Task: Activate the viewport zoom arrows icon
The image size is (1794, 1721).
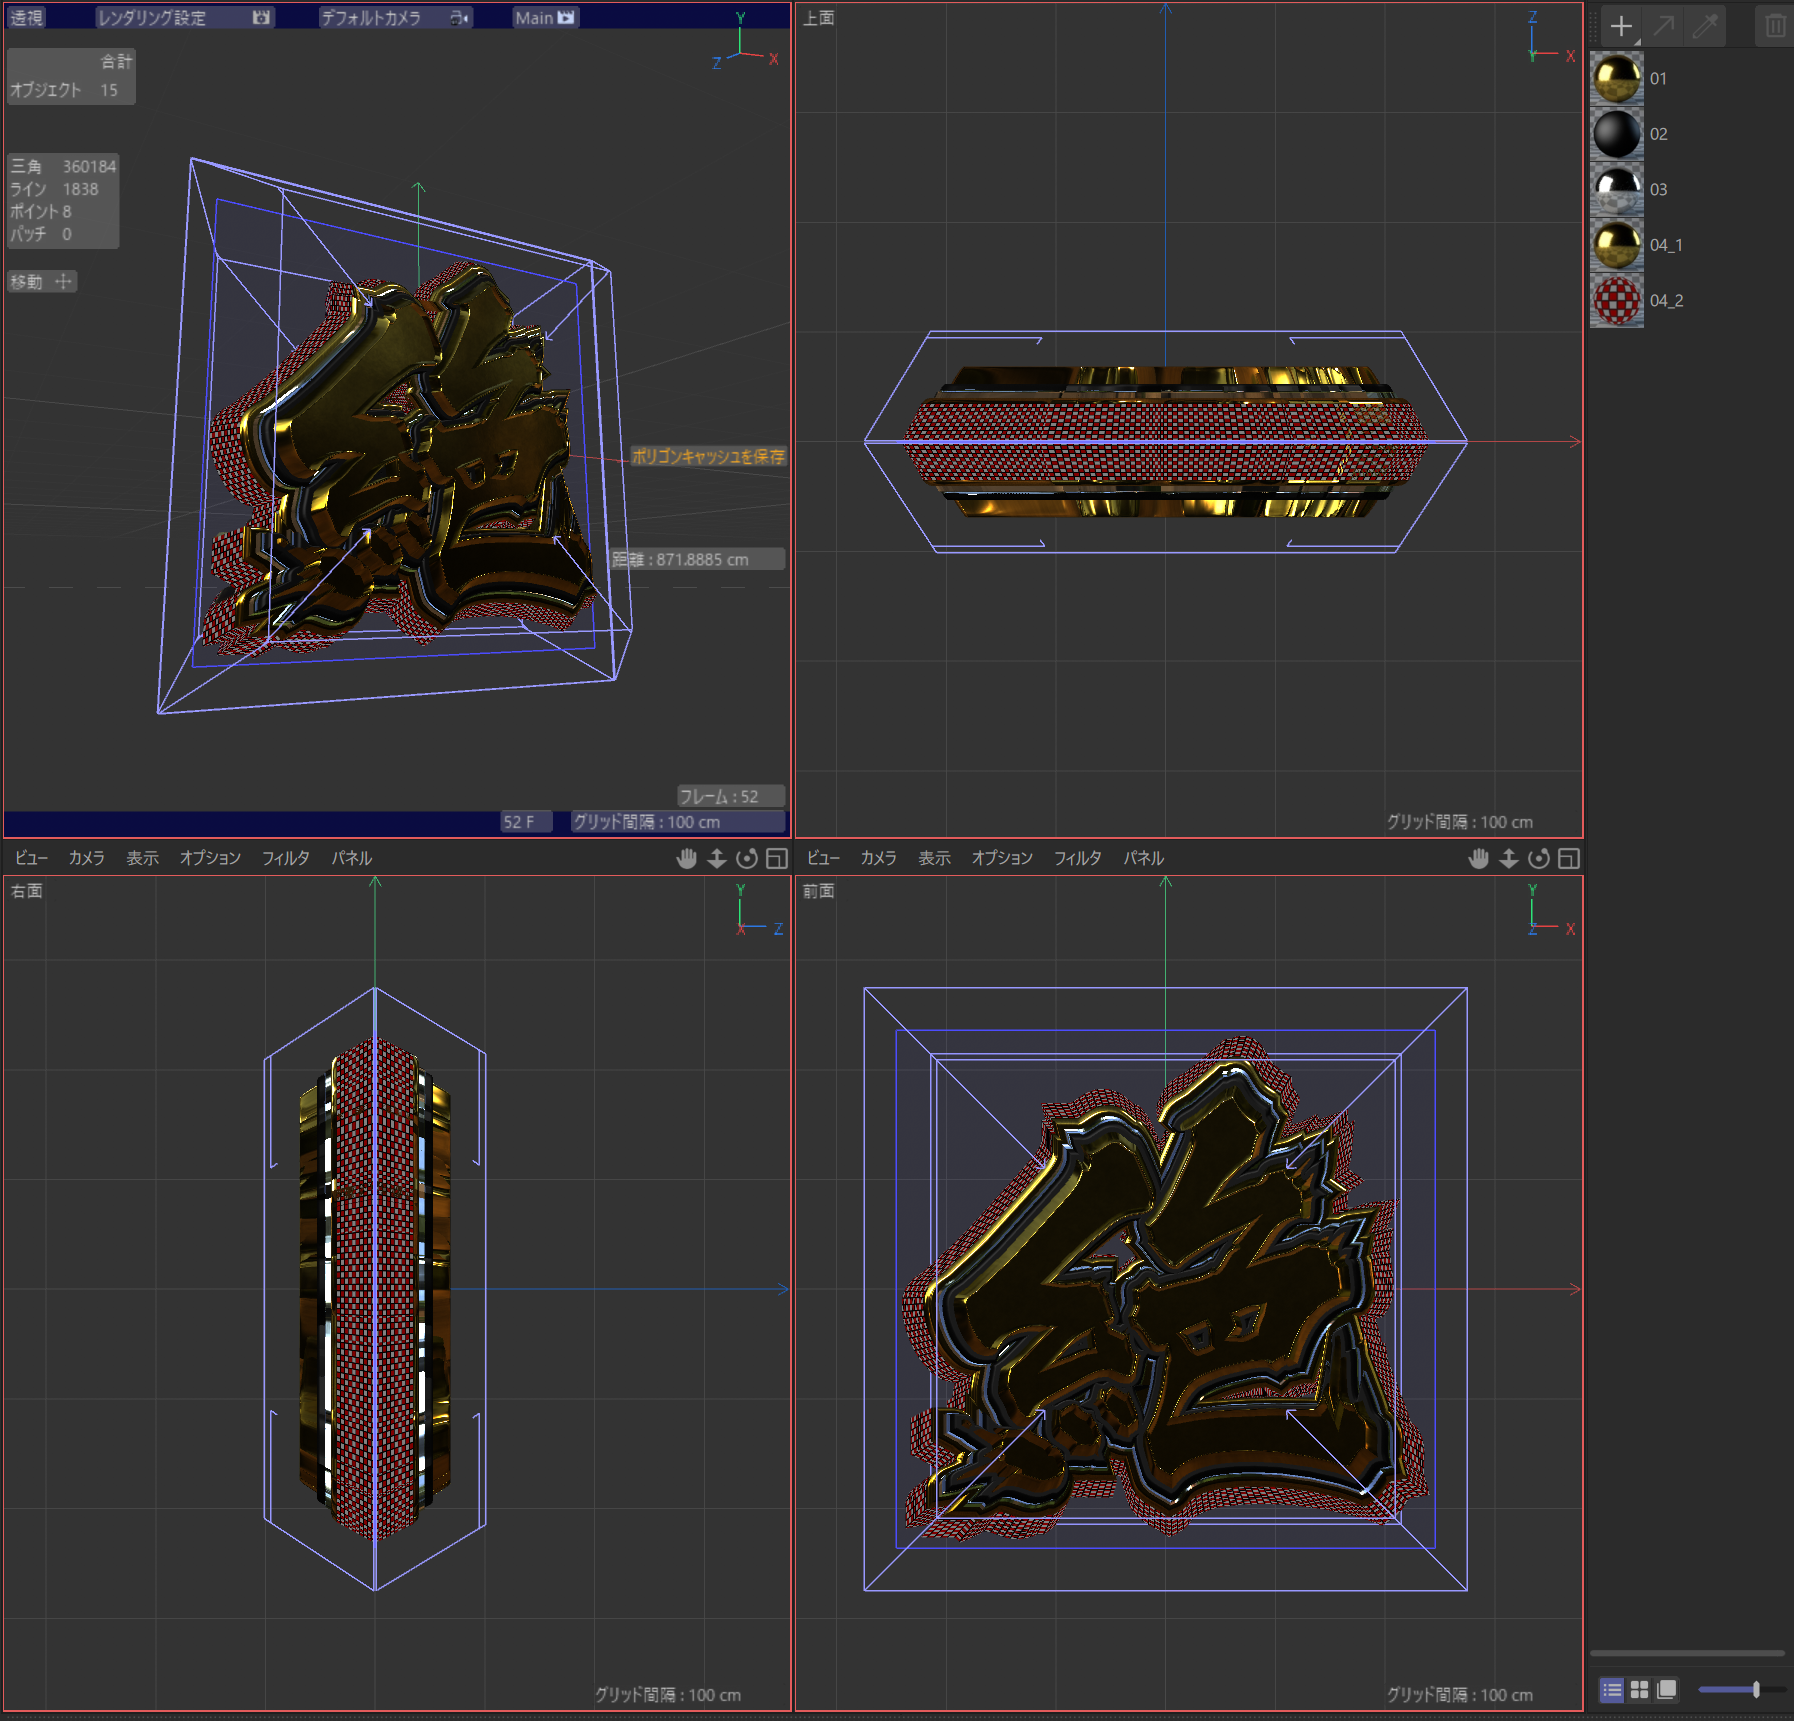Action: coord(717,858)
